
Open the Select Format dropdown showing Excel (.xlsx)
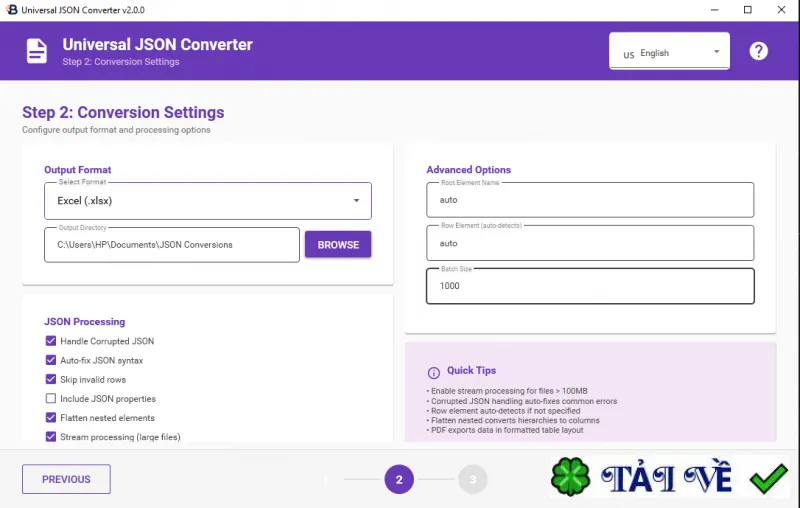pyautogui.click(x=208, y=201)
